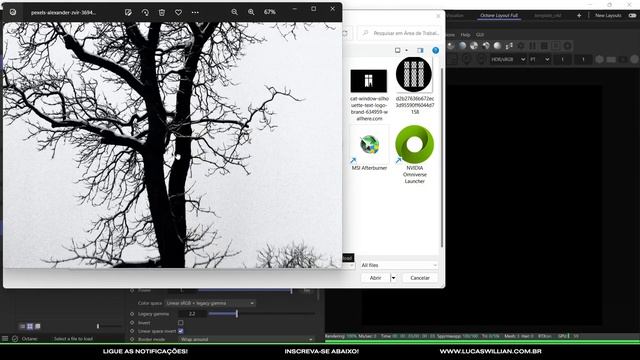This screenshot has width=640, height=360.
Task: Adjust the Power slider
Action: pos(244,290)
